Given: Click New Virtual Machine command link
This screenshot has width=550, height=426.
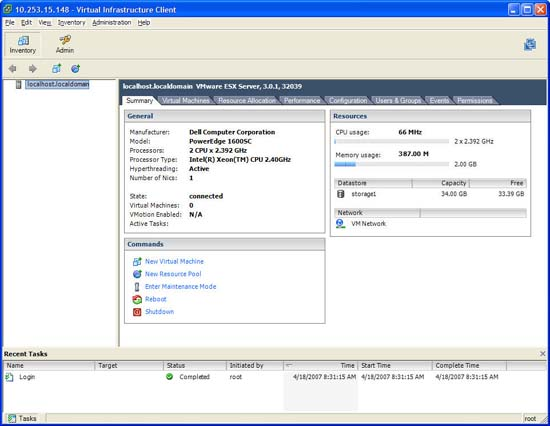Looking at the screenshot, I should 174,261.
